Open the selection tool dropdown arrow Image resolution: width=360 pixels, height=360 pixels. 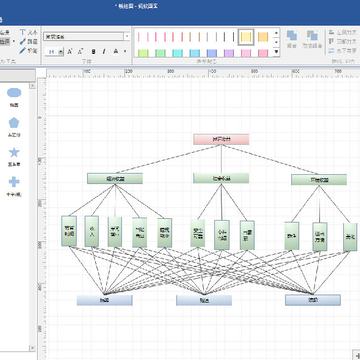coord(14,42)
